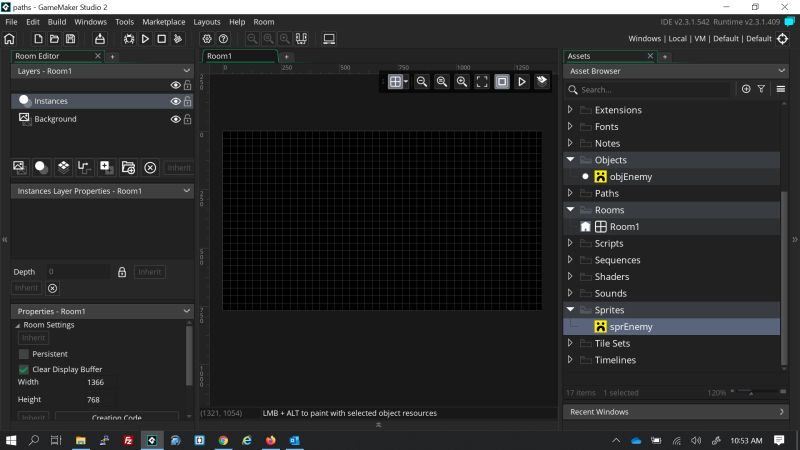Lock the Instances layer

pos(188,101)
